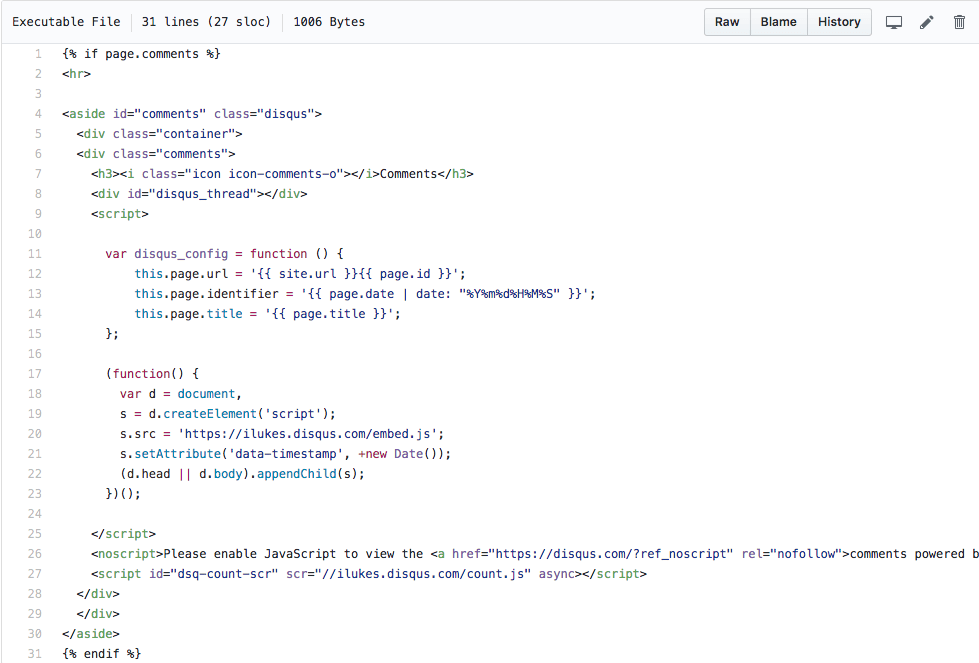The image size is (979, 663).
Task: View the file History
Action: [x=839, y=22]
